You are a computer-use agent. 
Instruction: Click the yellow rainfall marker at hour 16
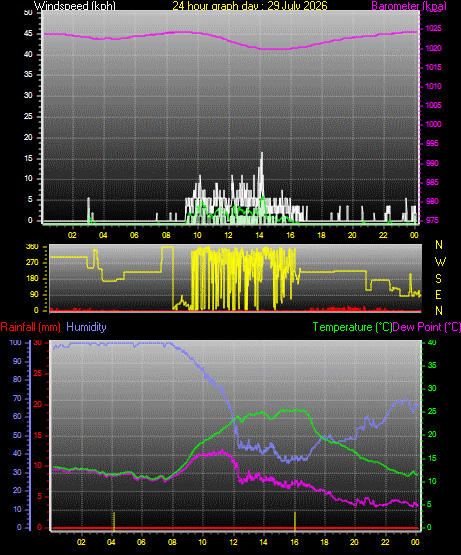tap(295, 521)
